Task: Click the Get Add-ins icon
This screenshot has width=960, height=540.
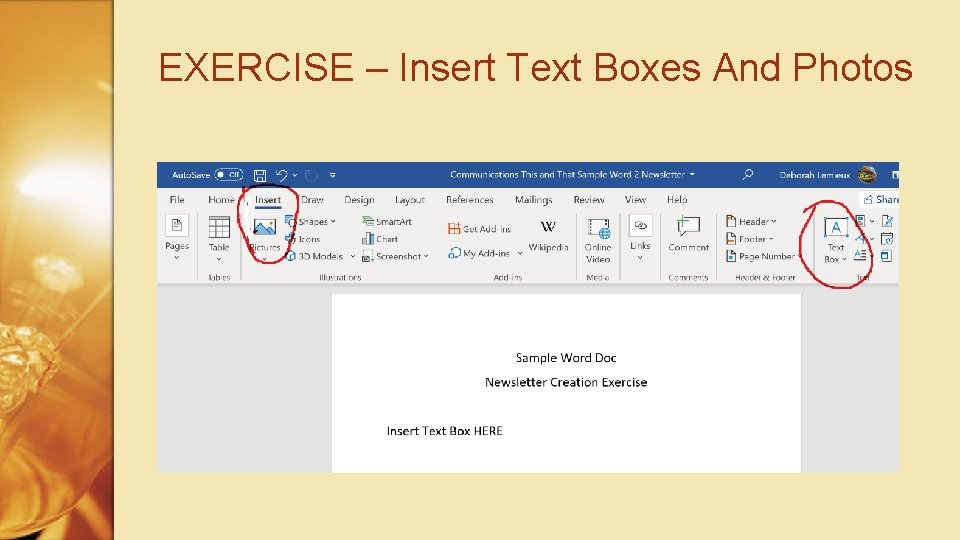Action: pos(454,228)
